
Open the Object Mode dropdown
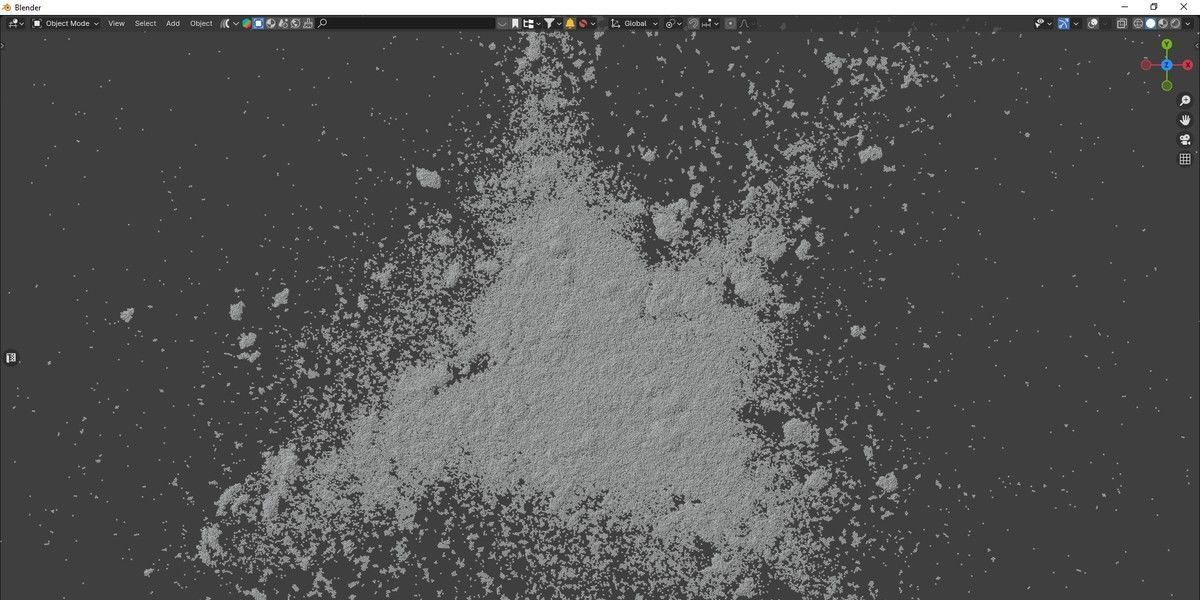click(x=65, y=23)
